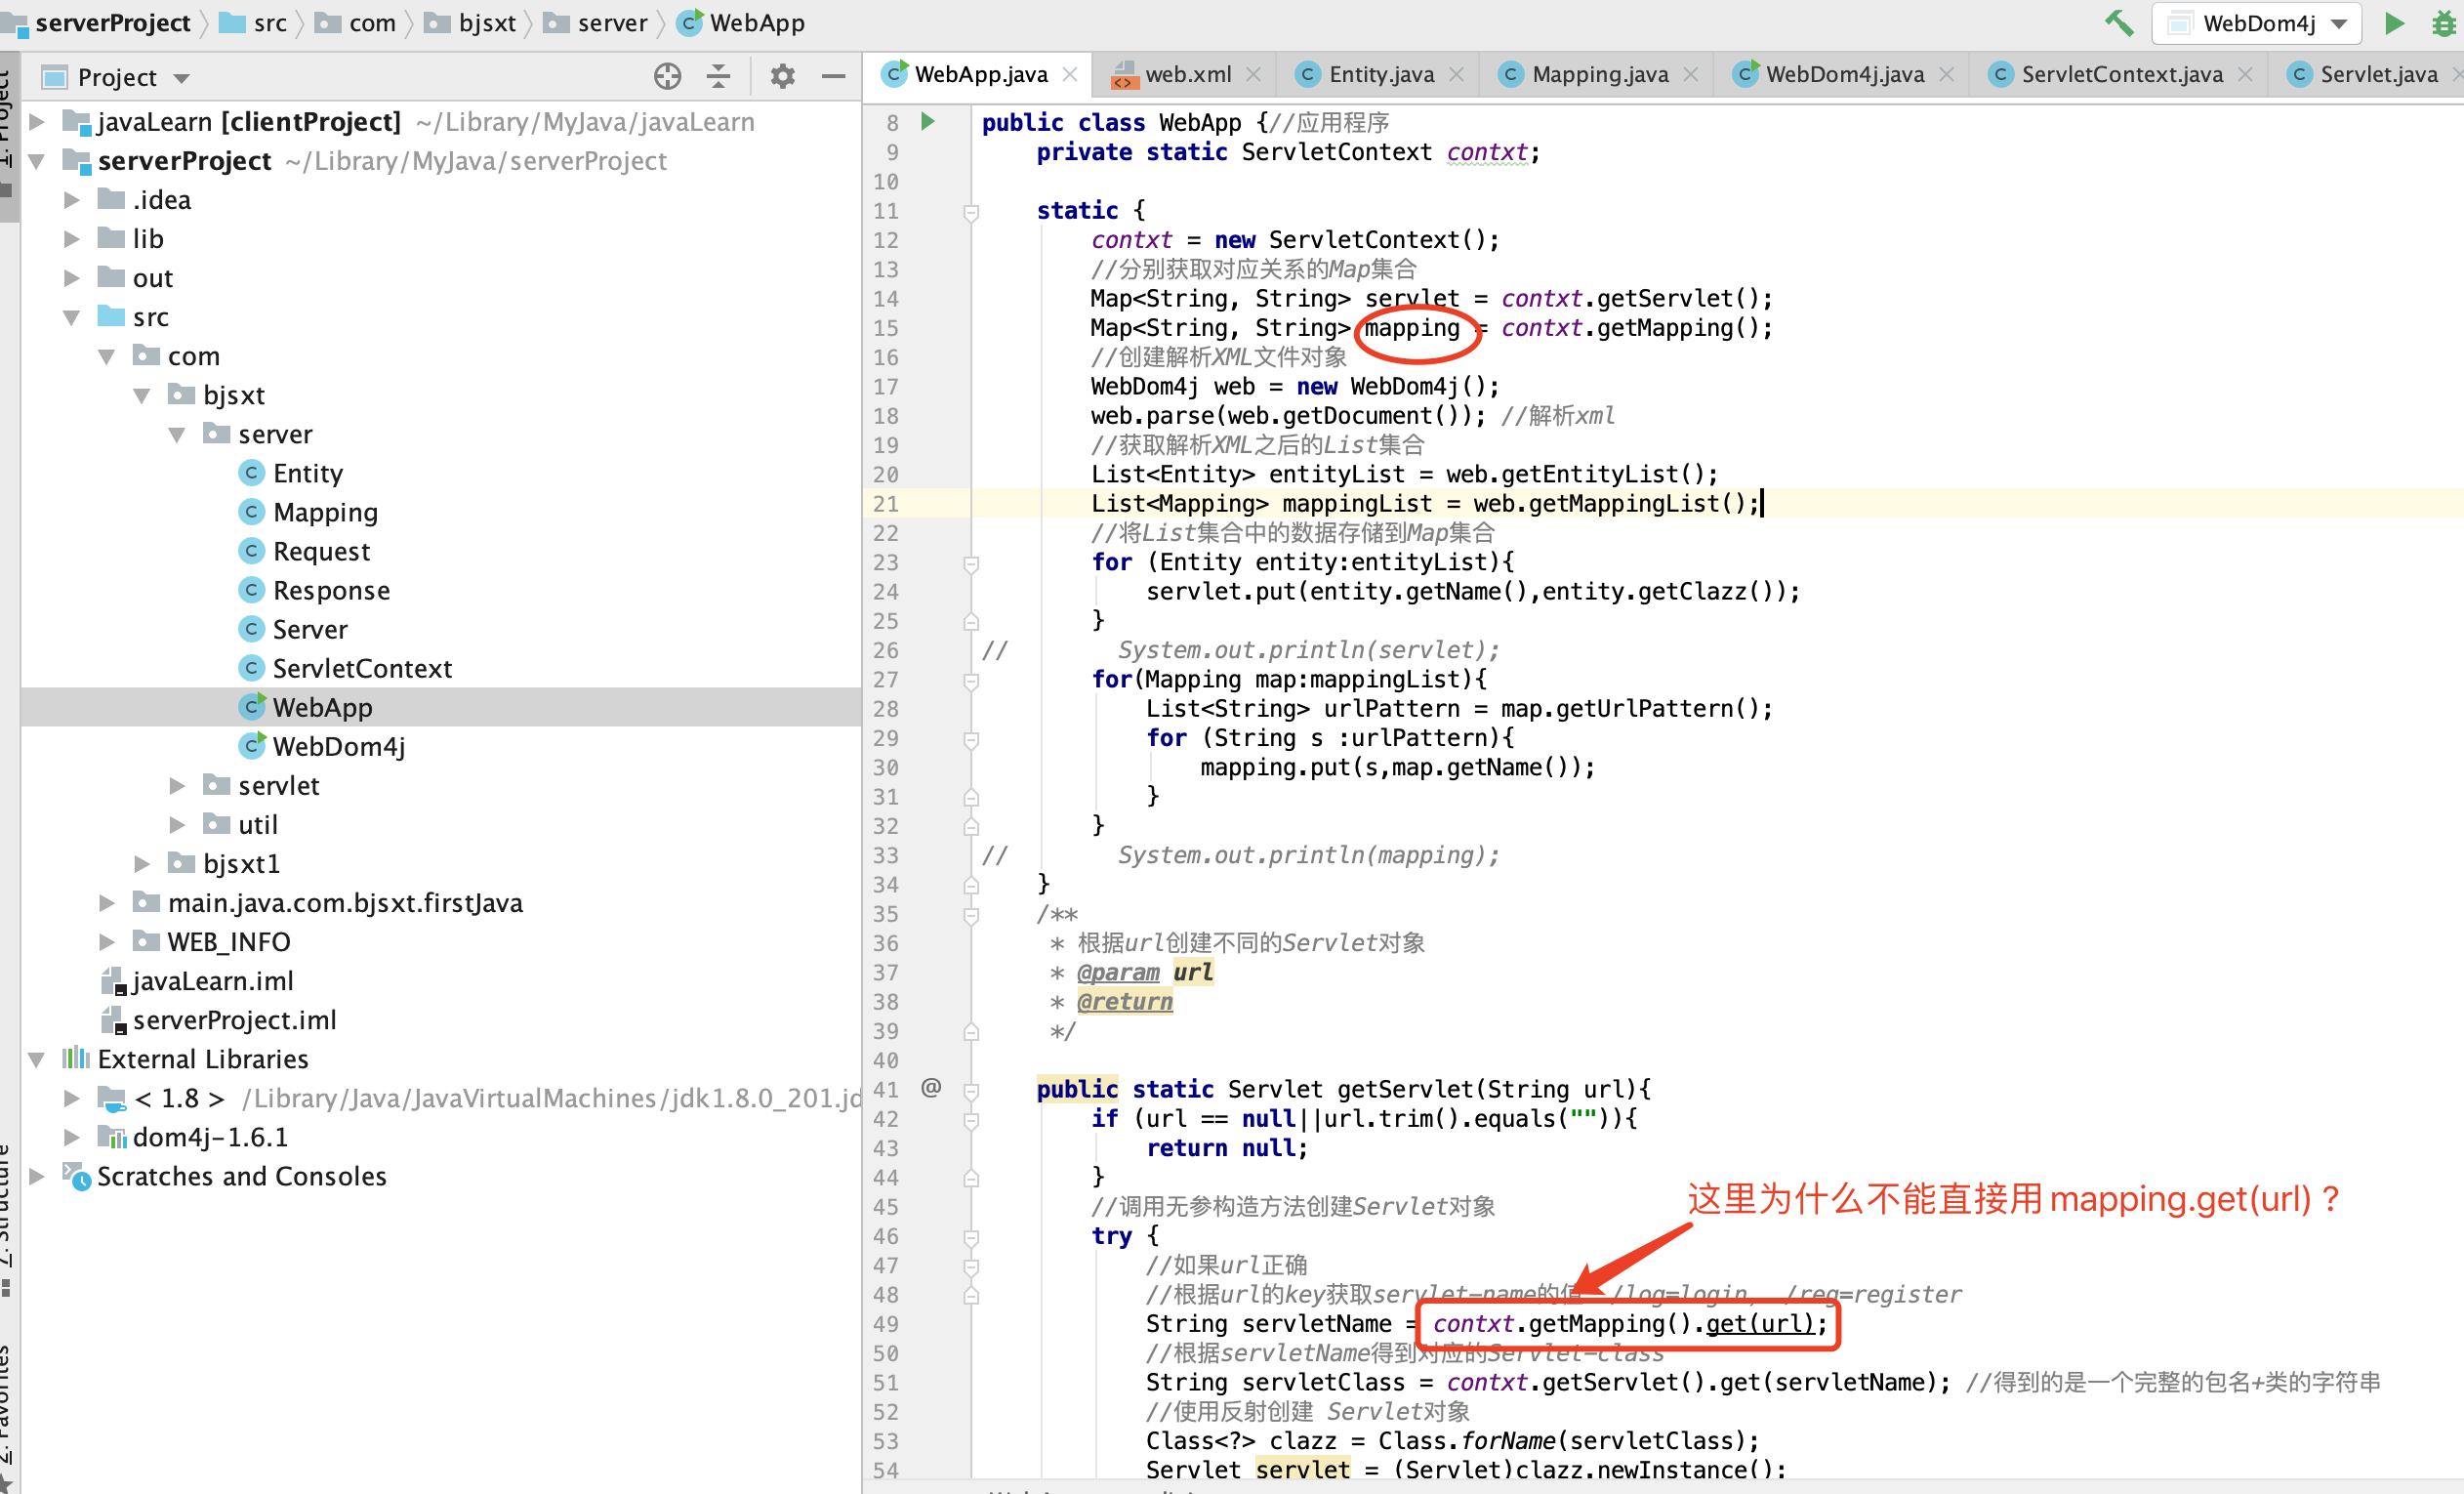Screen dimensions: 2464x1494
Task: Expand the out folder
Action: [72, 278]
